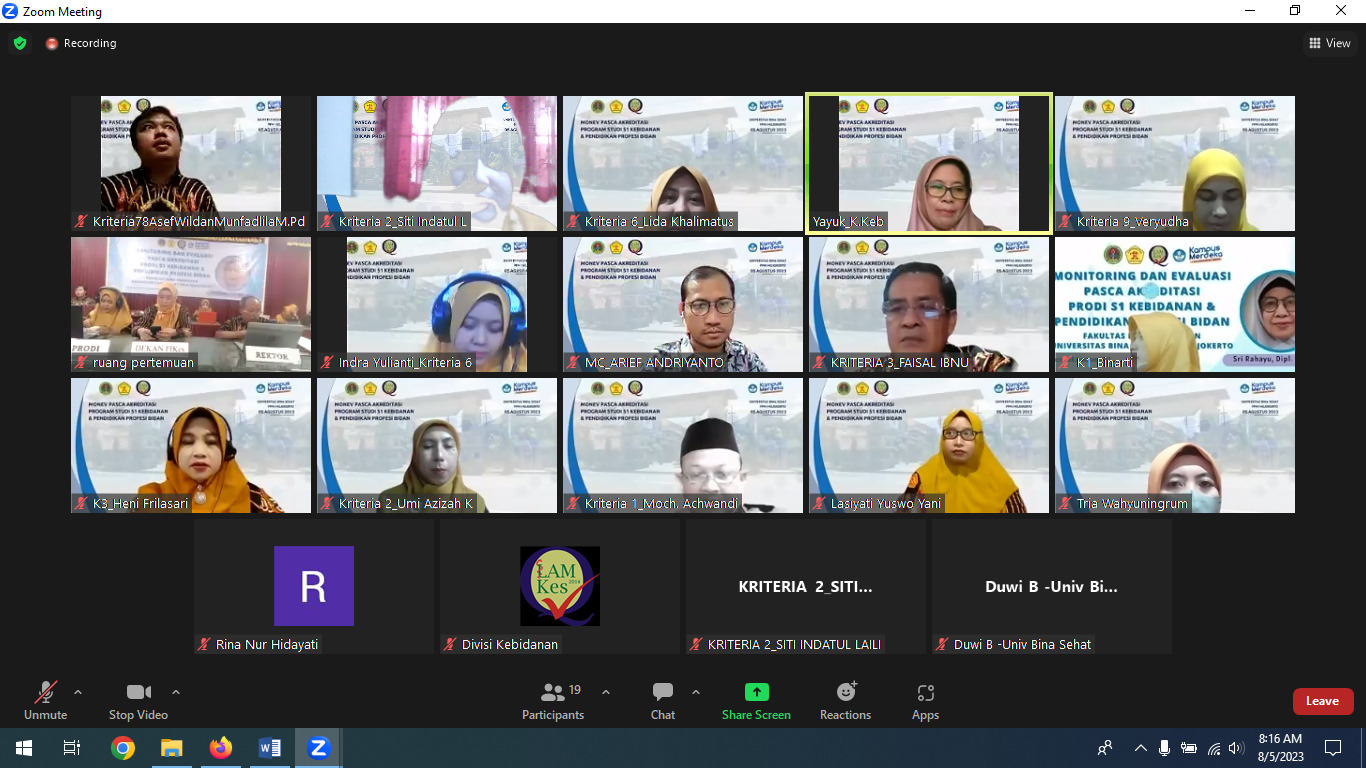
Task: Click the green Share Screen icon
Action: coord(756,692)
